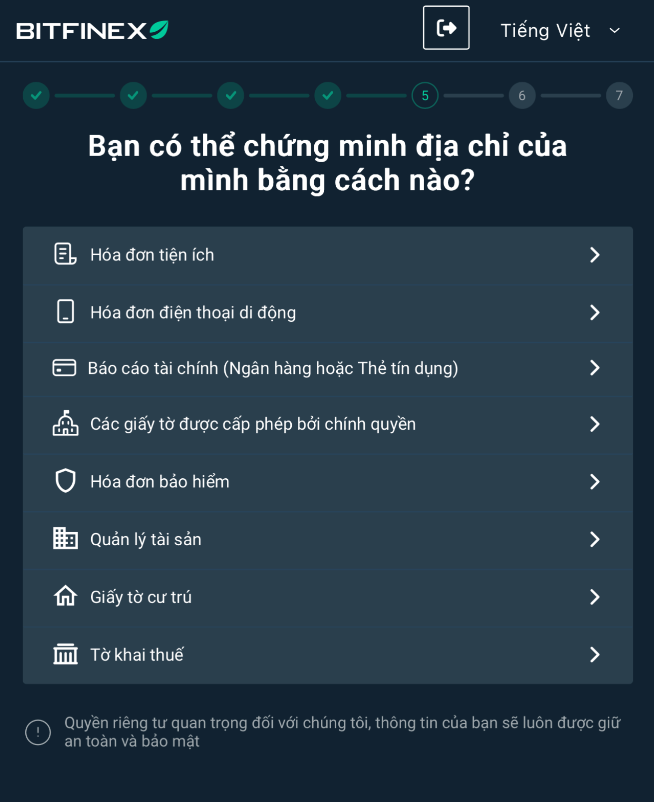654x802 pixels.
Task: Click the property management building icon
Action: click(x=65, y=539)
